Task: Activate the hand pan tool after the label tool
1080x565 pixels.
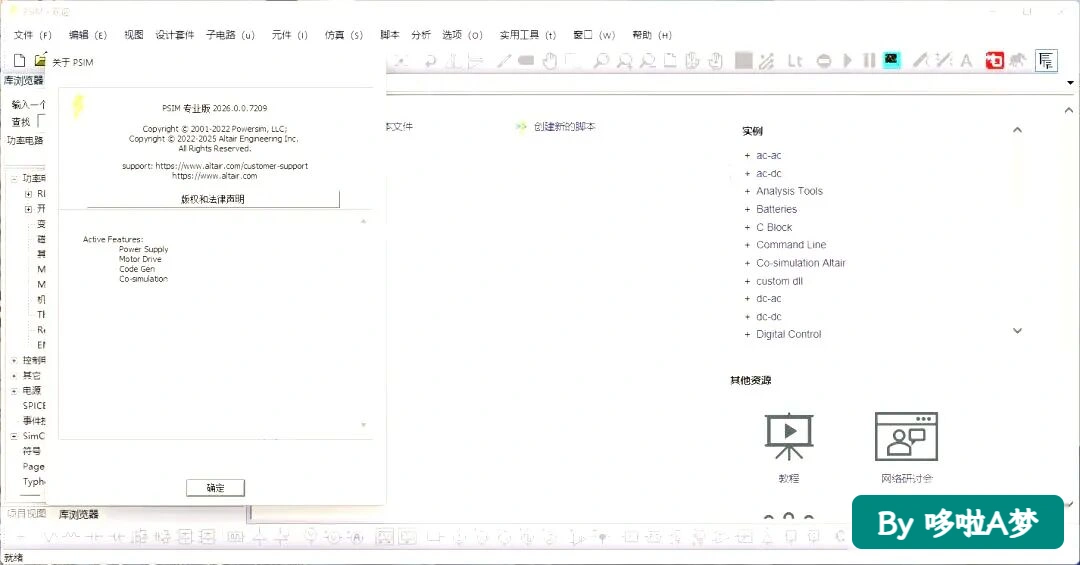Action: tap(549, 61)
